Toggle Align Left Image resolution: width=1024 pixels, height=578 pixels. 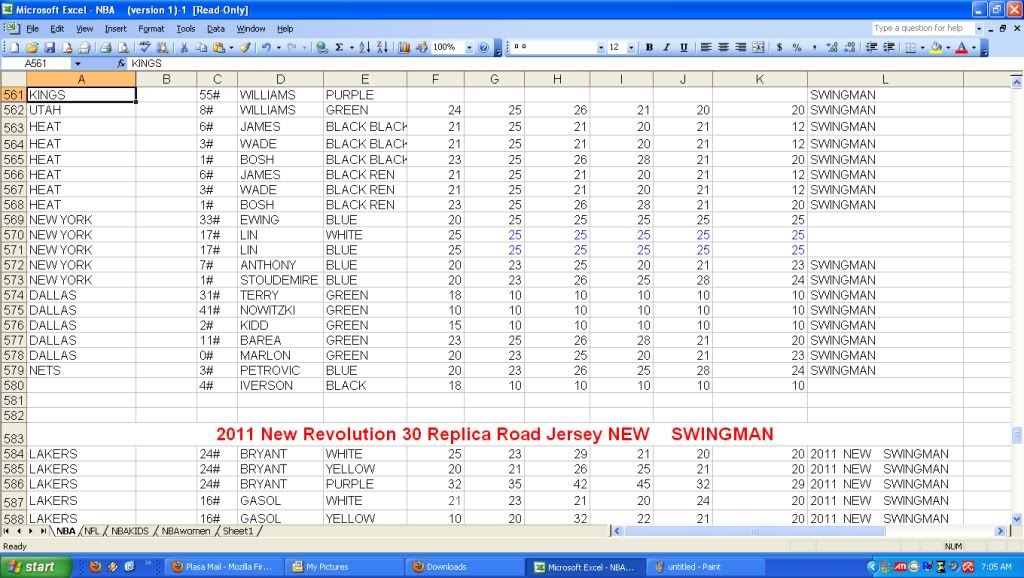coord(706,48)
